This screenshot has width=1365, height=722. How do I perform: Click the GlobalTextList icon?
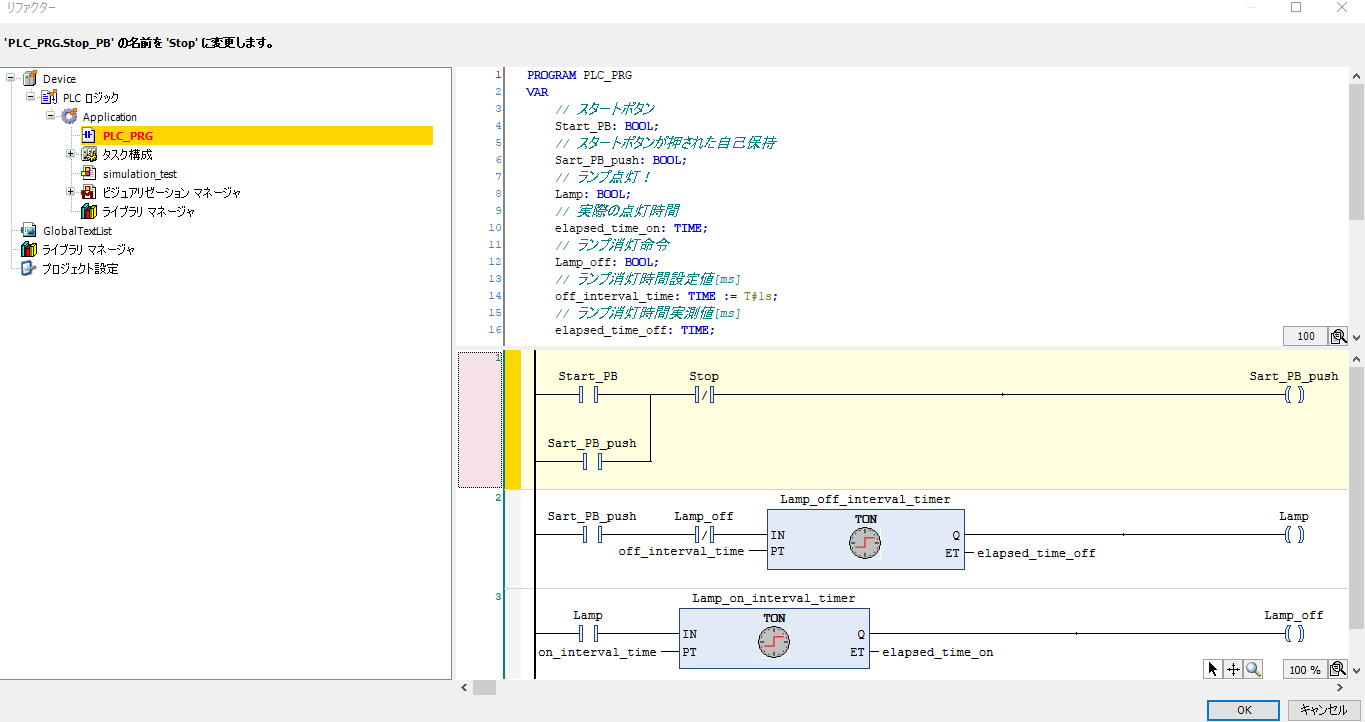pos(29,231)
